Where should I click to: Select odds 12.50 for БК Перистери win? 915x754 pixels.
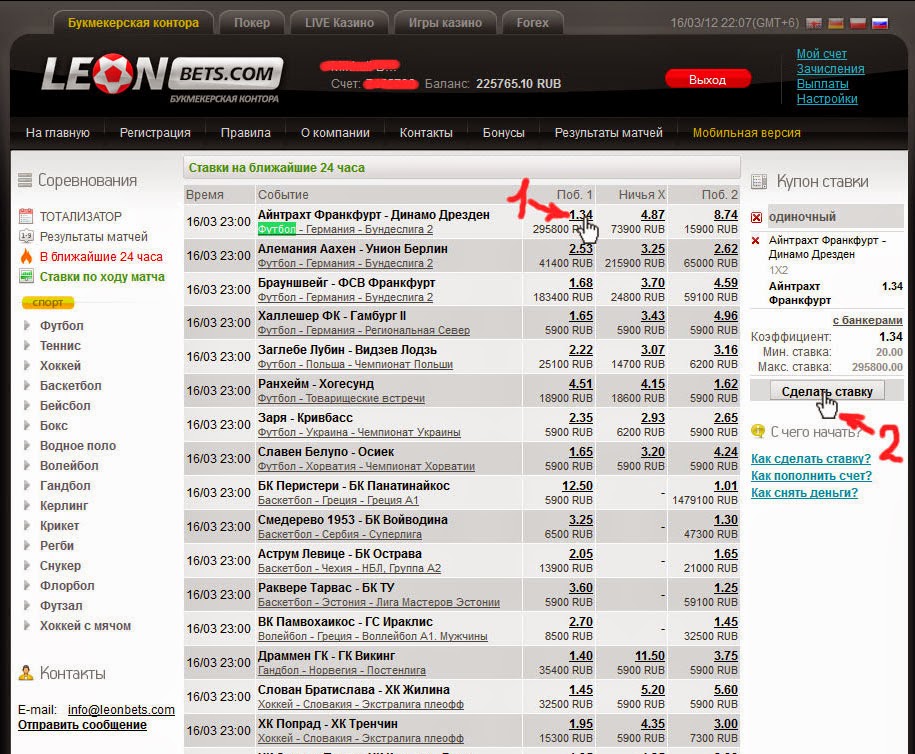click(577, 486)
